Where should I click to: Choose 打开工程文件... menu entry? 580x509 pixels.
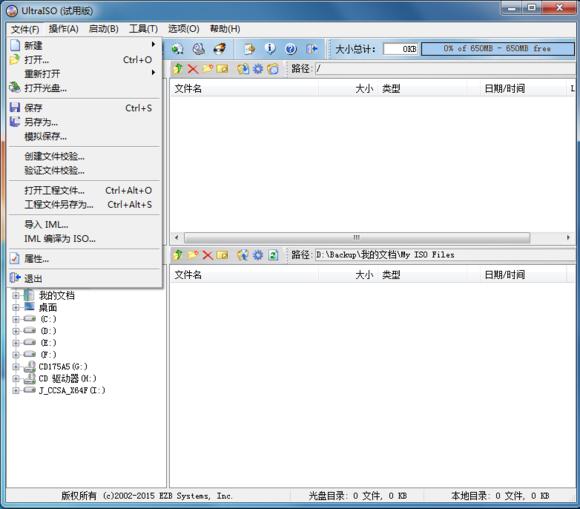pos(84,191)
